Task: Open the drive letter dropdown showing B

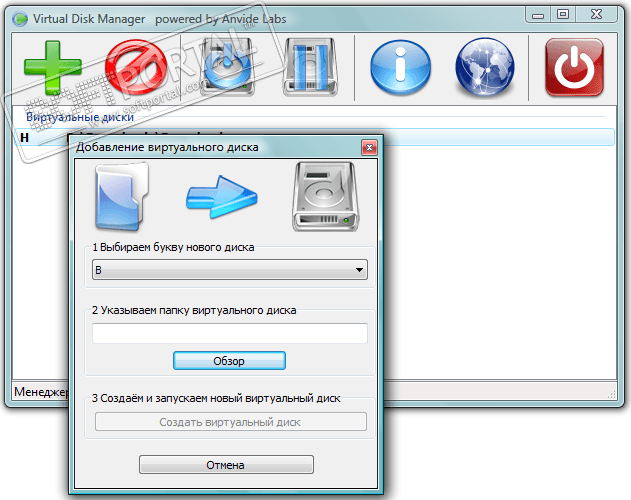Action: click(230, 270)
